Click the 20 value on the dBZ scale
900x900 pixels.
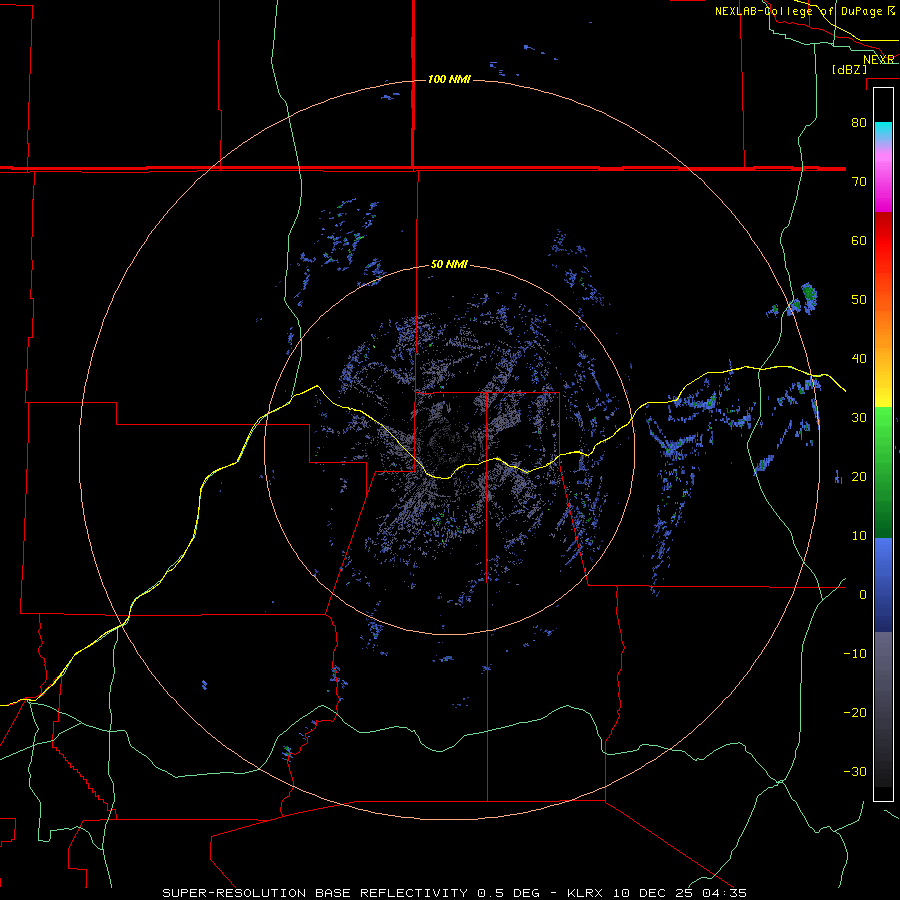click(x=859, y=476)
